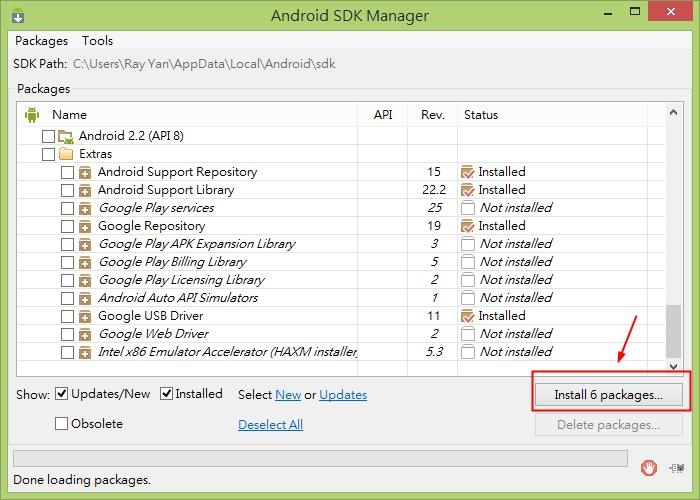Select the Android Auto API Simulators row text
The width and height of the screenshot is (700, 500).
pyautogui.click(x=178, y=298)
